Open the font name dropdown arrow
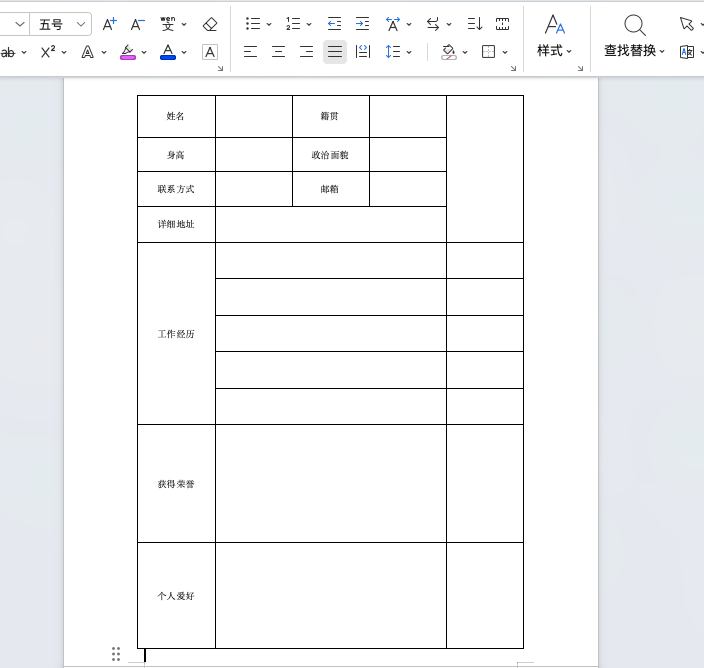The width and height of the screenshot is (704, 668). 19,24
